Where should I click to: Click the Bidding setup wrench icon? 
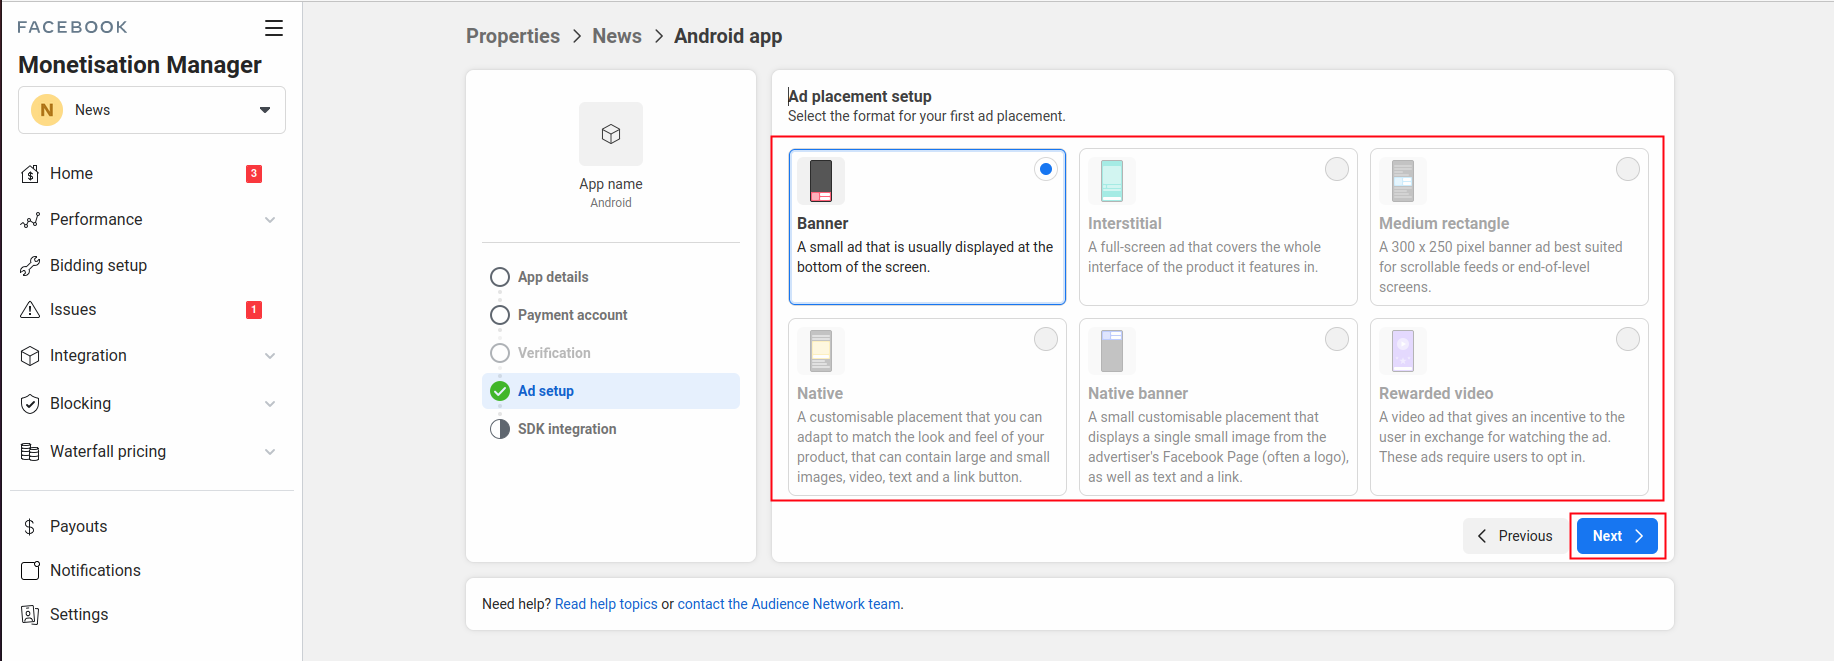pyautogui.click(x=30, y=266)
